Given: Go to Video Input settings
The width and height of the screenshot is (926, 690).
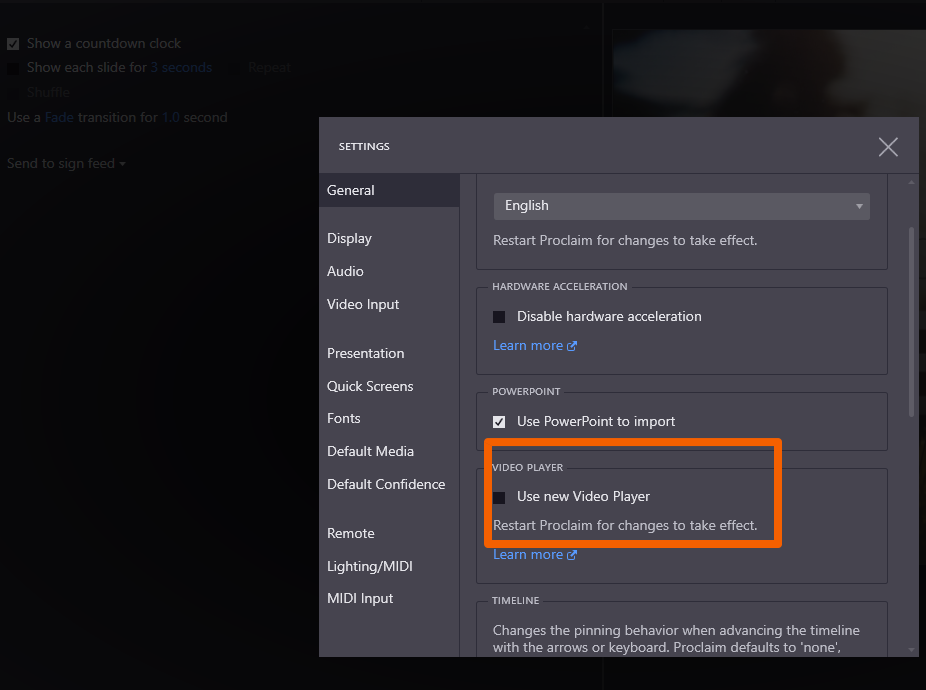Looking at the screenshot, I should 363,304.
